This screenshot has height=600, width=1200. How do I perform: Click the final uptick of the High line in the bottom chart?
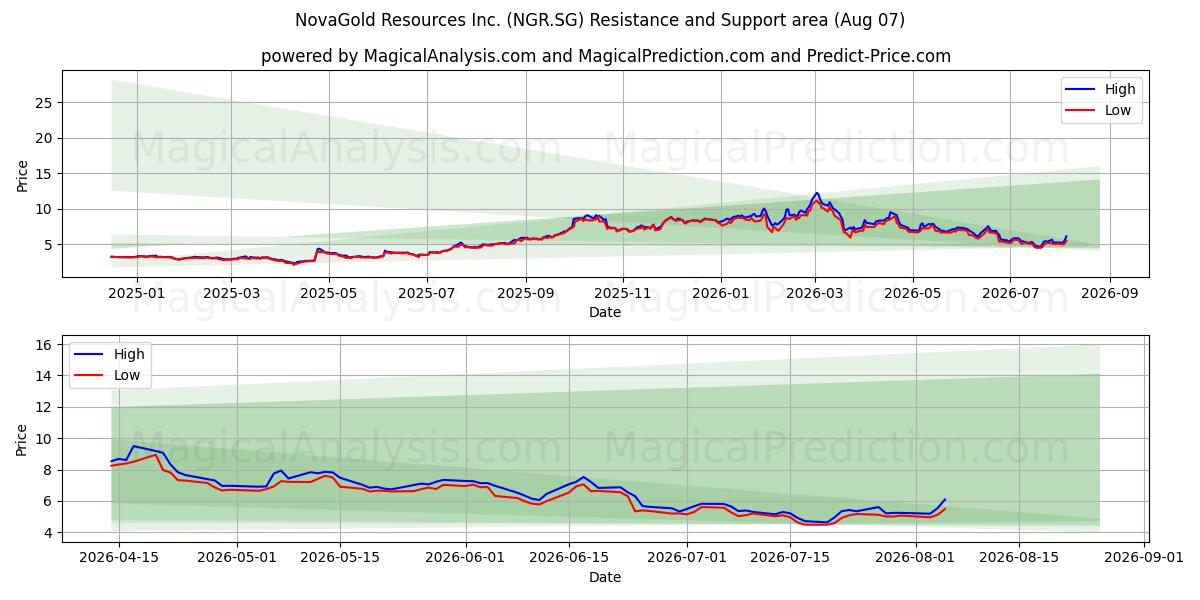pos(940,505)
